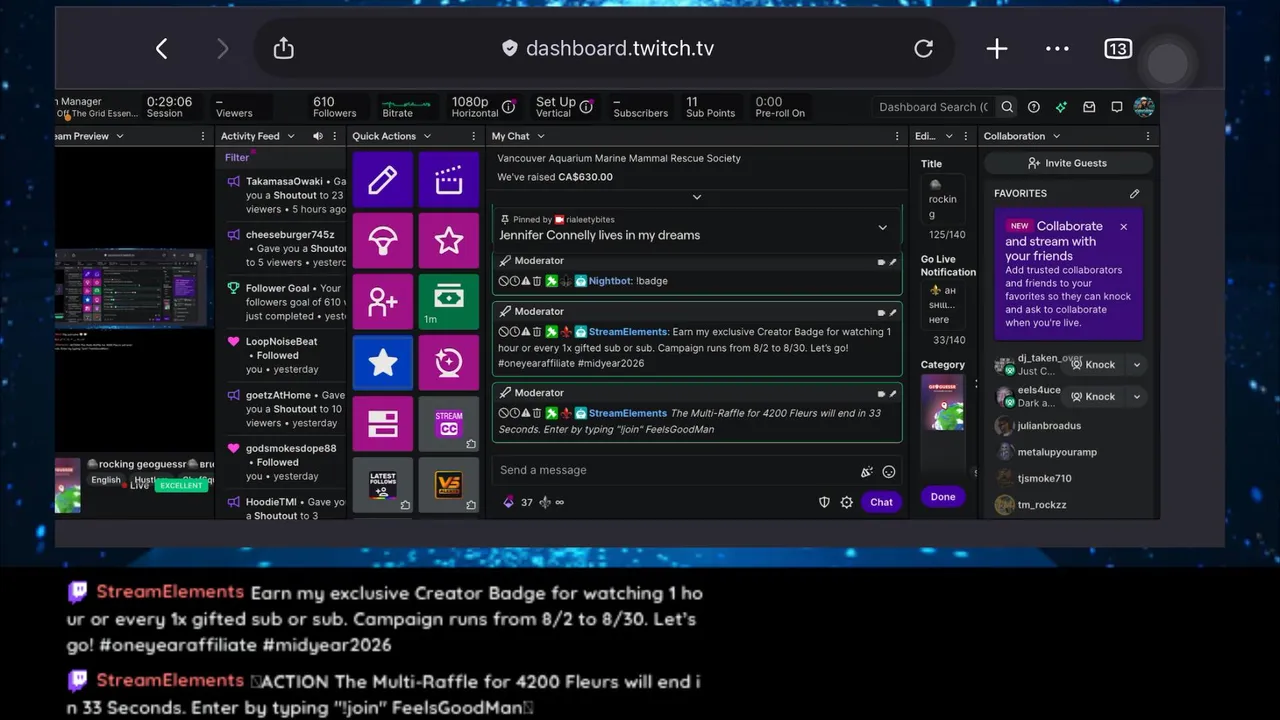
Task: Open the Activity Feed Filter link
Action: tap(237, 157)
